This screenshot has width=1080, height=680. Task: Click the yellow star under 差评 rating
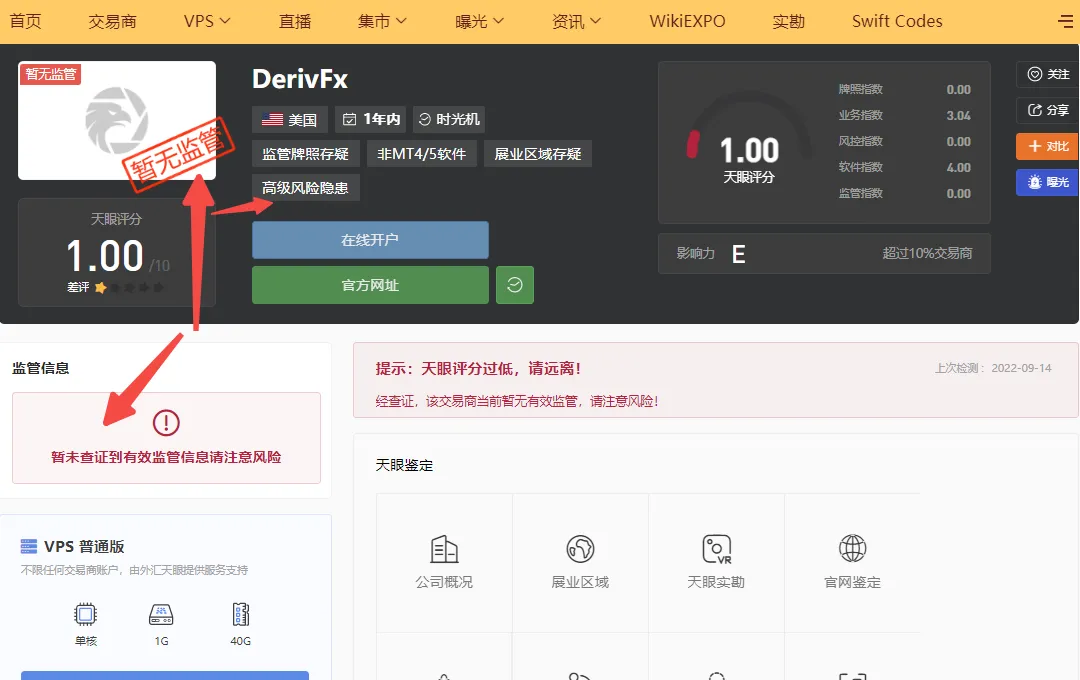(101, 287)
